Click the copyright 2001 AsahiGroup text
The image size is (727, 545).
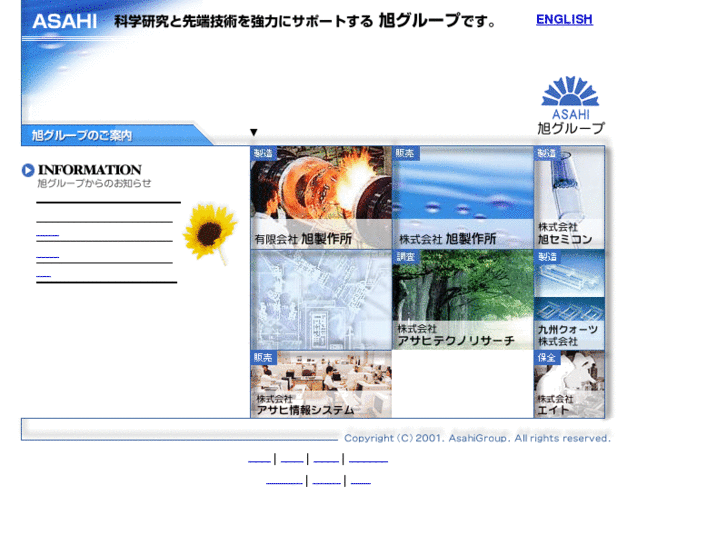[477, 438]
